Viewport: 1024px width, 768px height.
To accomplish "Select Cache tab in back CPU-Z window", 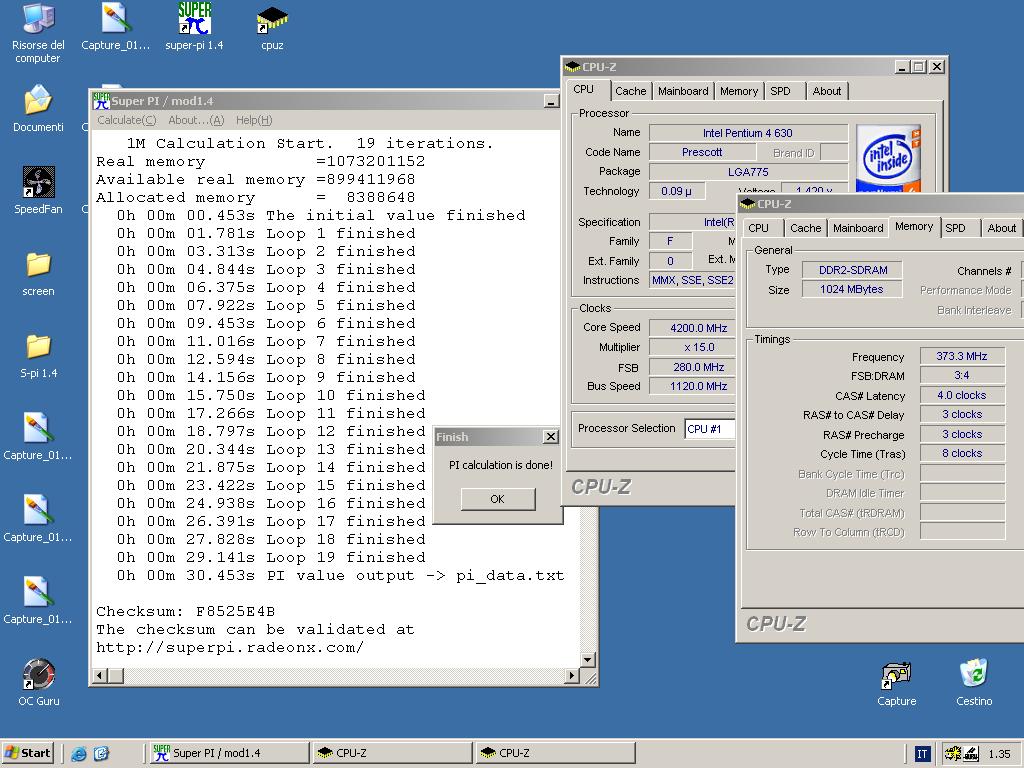I will pyautogui.click(x=630, y=91).
